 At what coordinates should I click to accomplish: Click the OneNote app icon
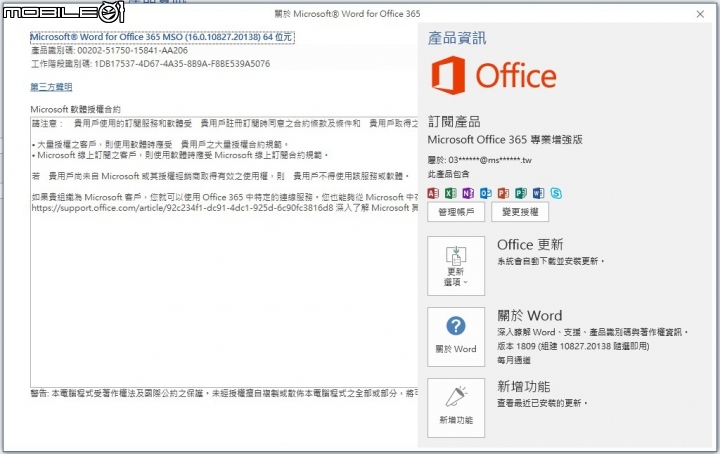pos(468,193)
